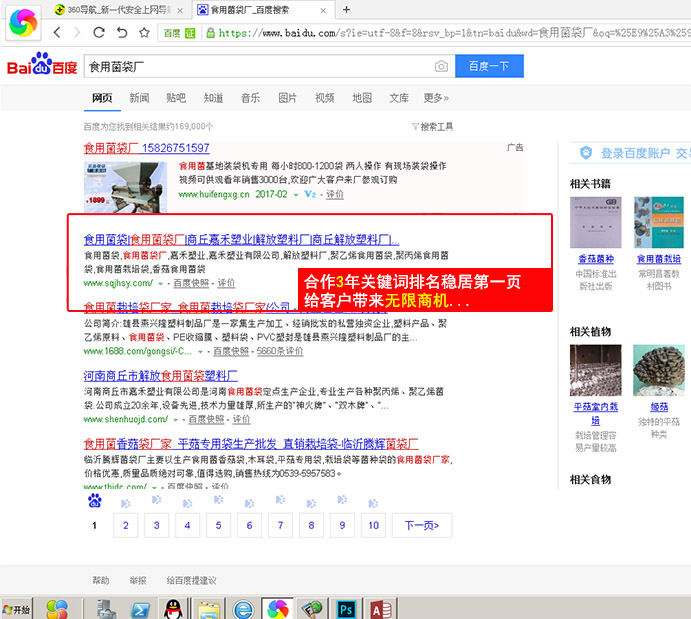
Task: Click the Baidu logo
Action: [42, 64]
